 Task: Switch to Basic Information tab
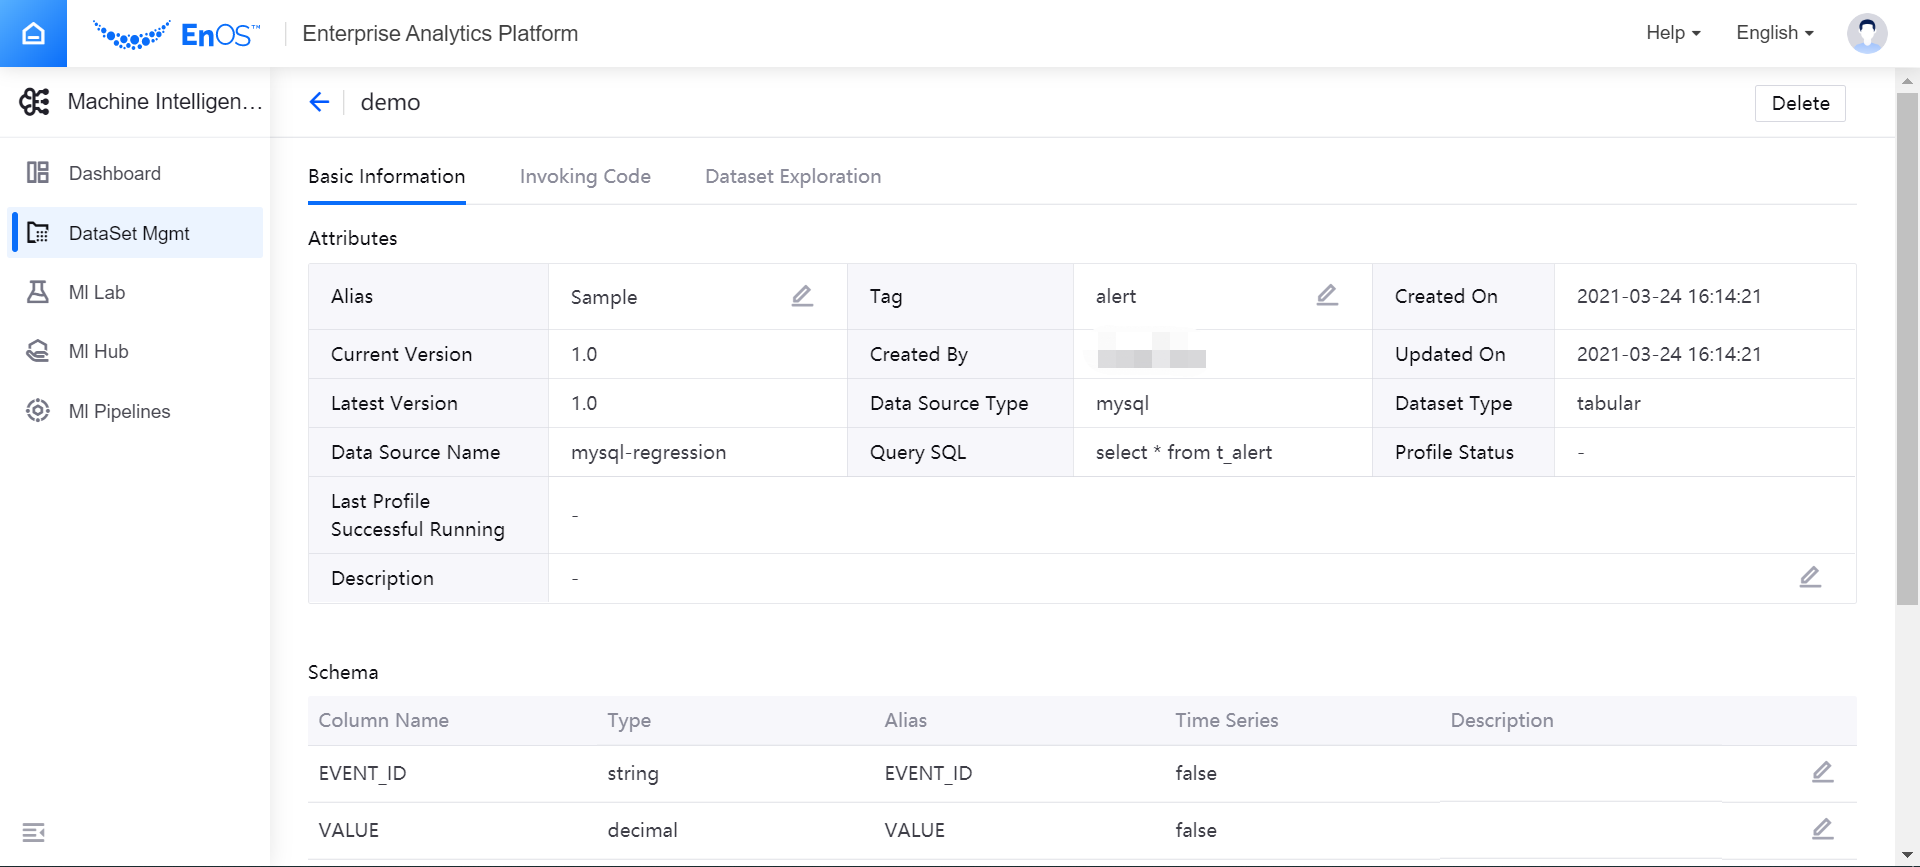coord(387,177)
